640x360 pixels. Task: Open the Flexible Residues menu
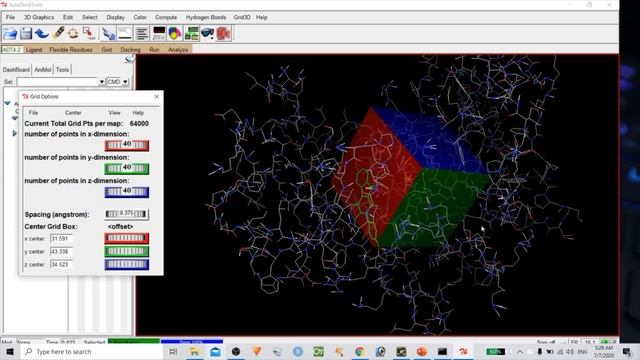[71, 49]
